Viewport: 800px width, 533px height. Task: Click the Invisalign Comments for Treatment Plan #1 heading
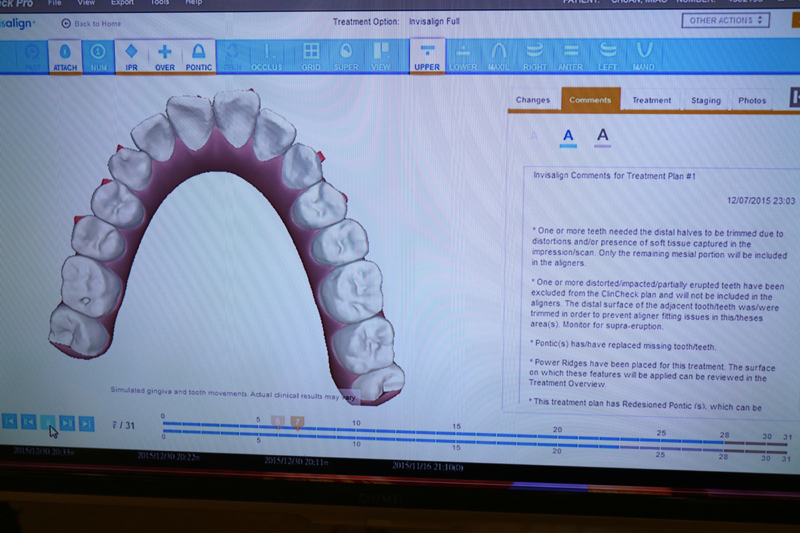(x=614, y=175)
